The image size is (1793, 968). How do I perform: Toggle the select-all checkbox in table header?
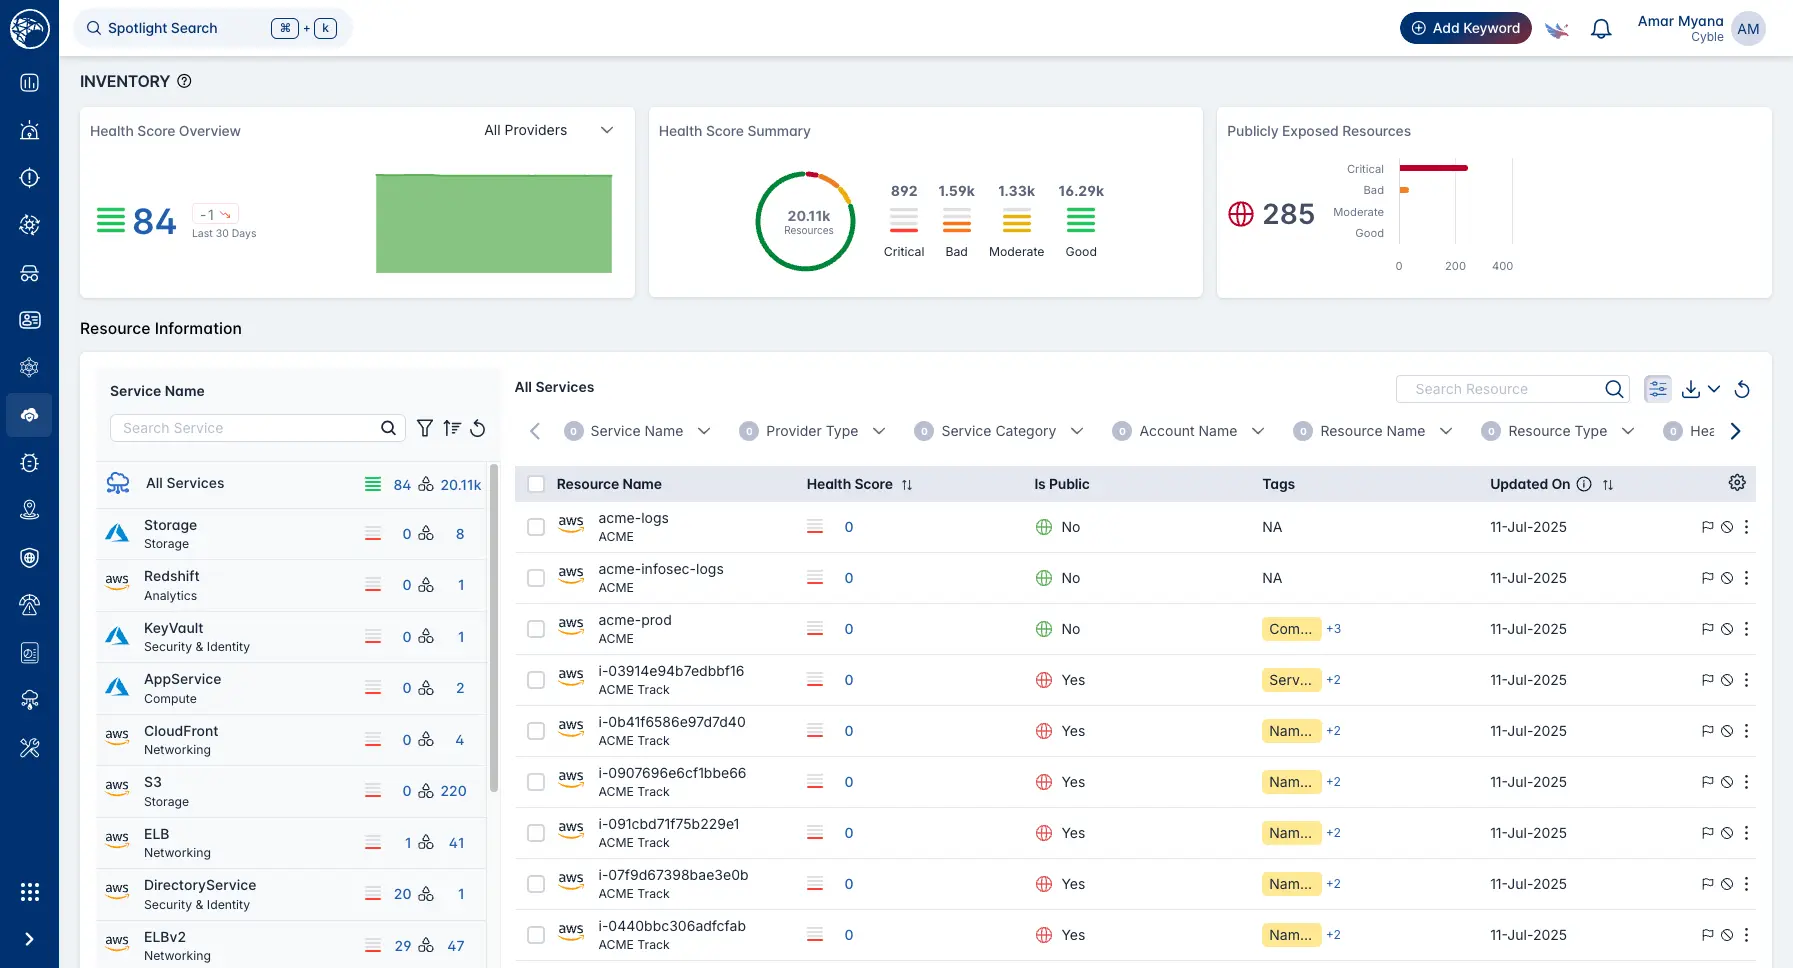point(536,484)
